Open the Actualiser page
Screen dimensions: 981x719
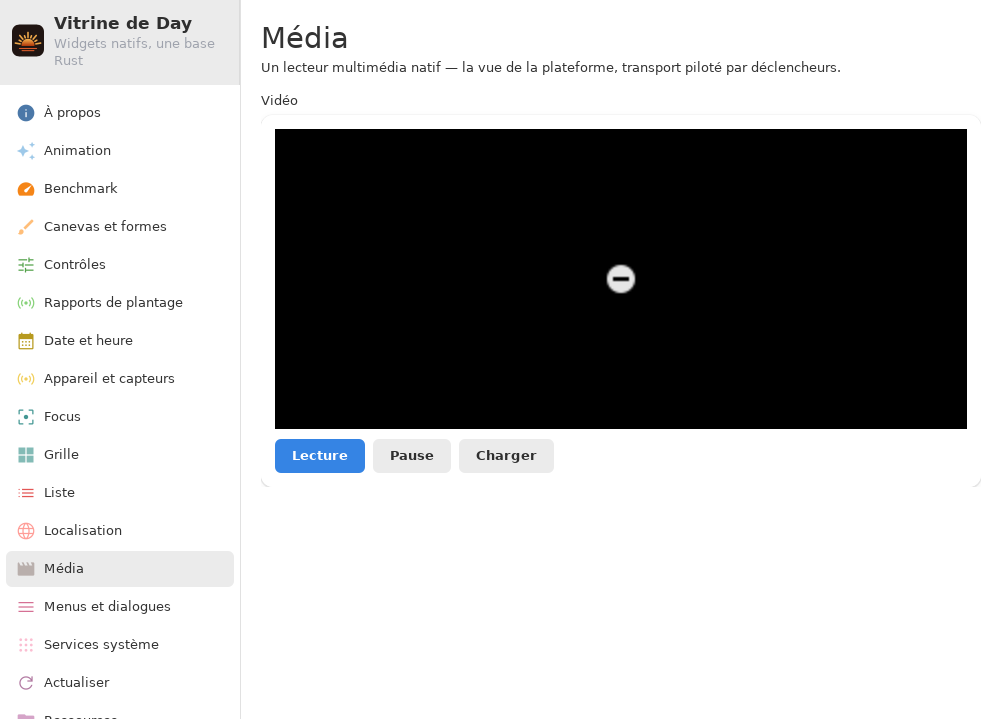pyautogui.click(x=119, y=683)
